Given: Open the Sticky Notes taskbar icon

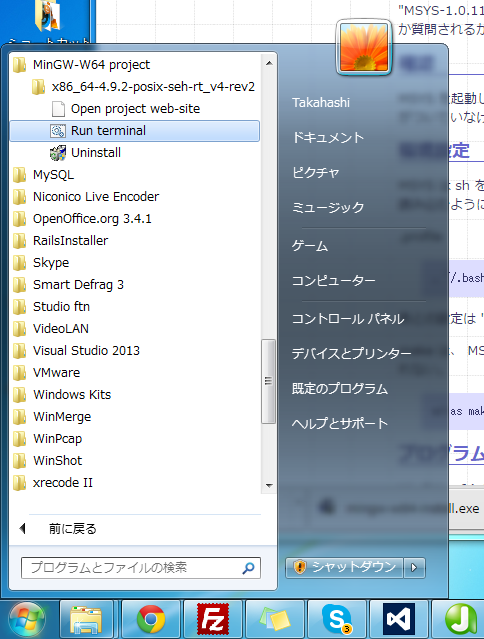Looking at the screenshot, I should click(275, 619).
